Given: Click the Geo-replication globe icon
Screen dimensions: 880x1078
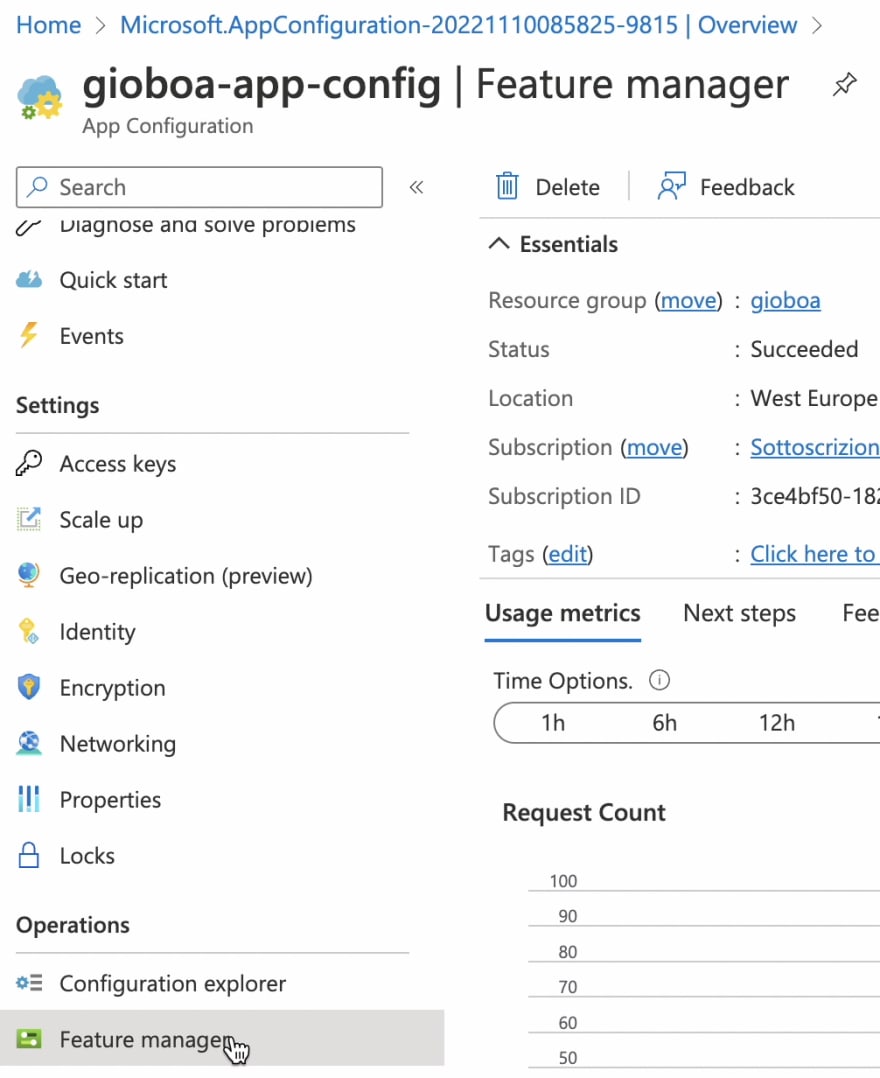Looking at the screenshot, I should pyautogui.click(x=29, y=575).
